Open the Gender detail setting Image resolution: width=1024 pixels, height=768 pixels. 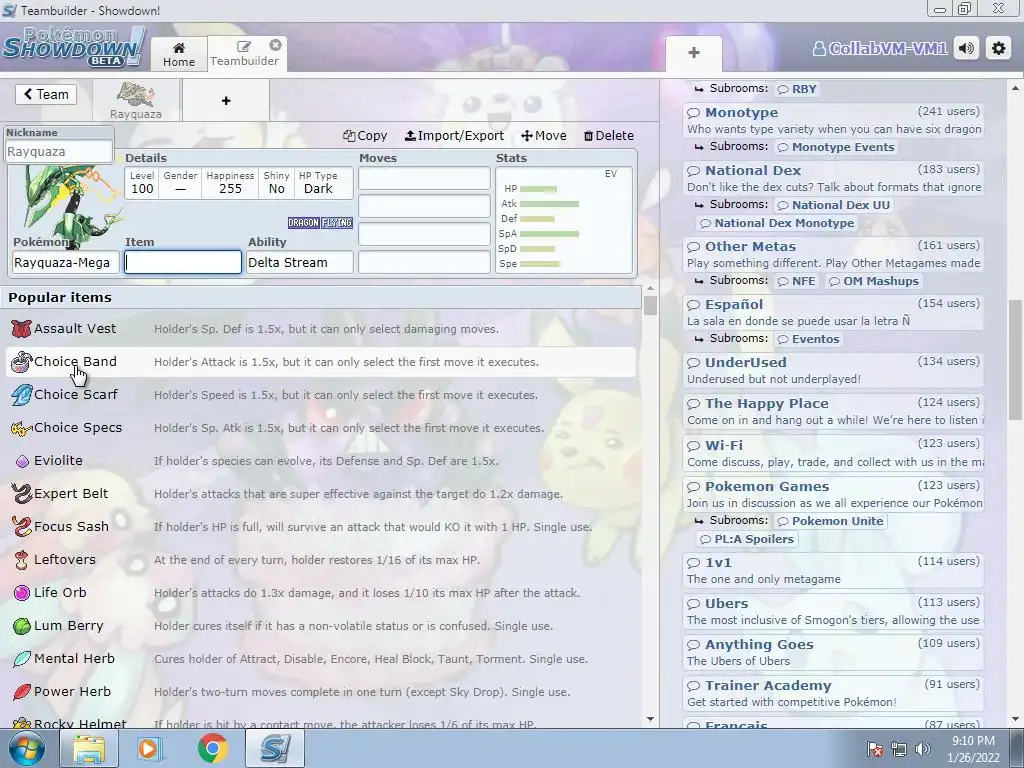click(180, 183)
